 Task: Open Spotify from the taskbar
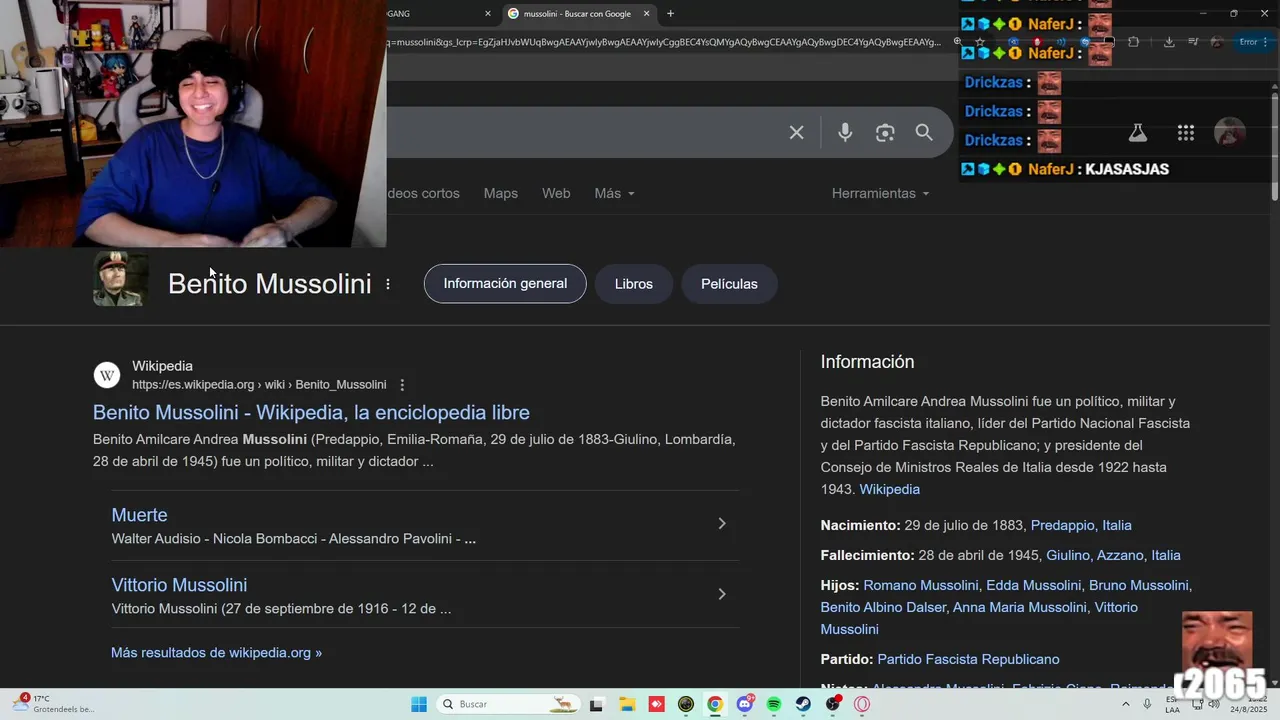click(774, 704)
